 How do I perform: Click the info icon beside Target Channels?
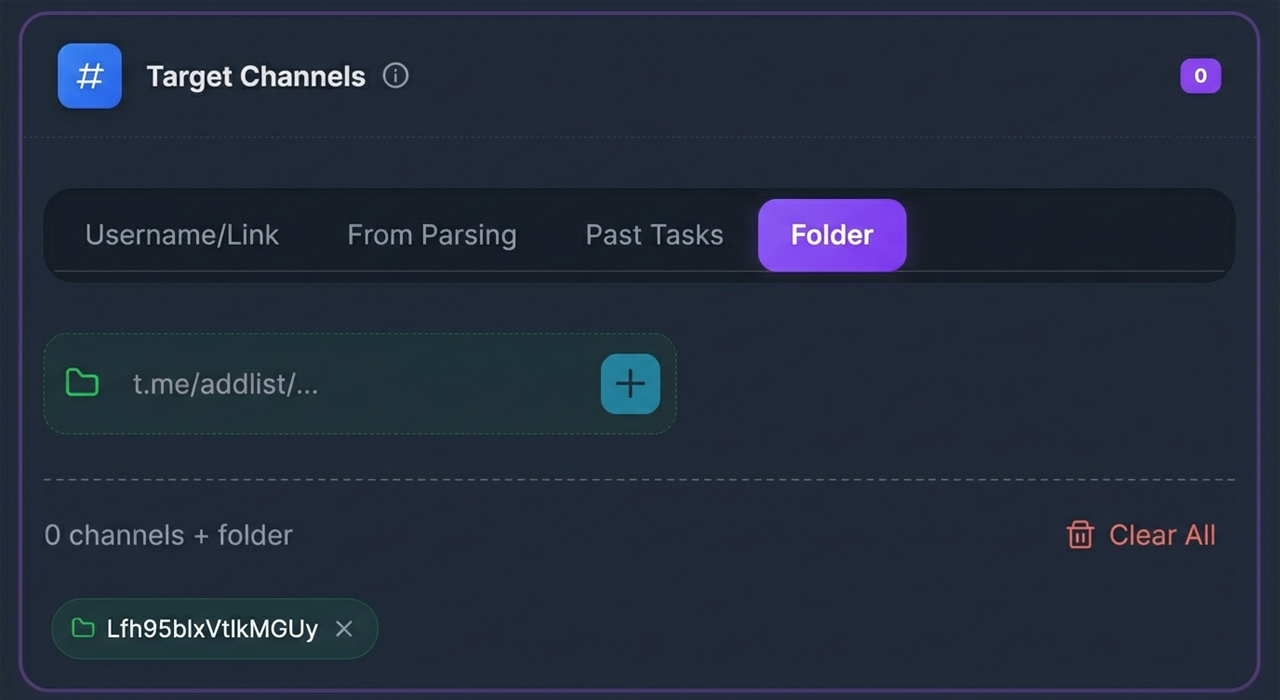(x=396, y=76)
